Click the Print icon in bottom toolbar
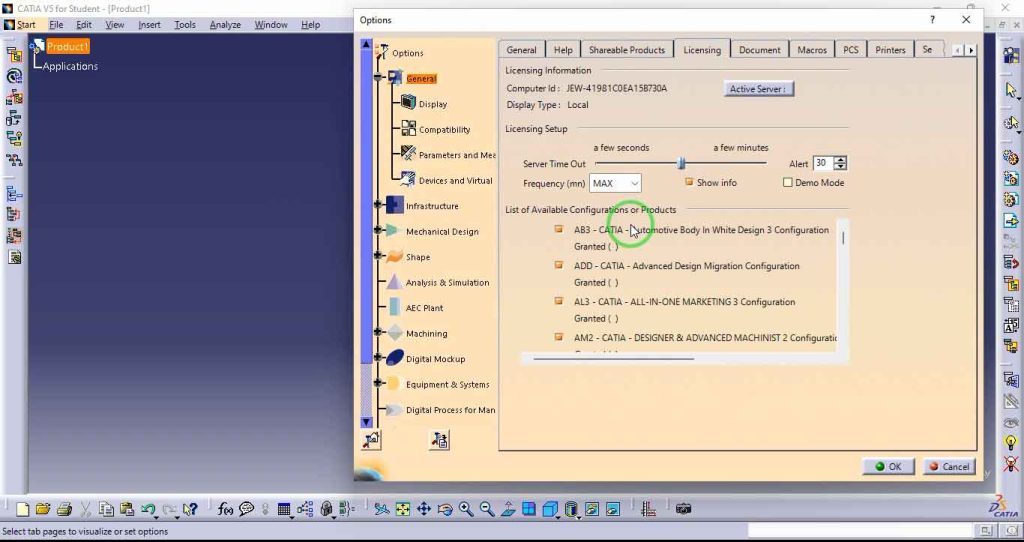1024x542 pixels. (x=64, y=509)
